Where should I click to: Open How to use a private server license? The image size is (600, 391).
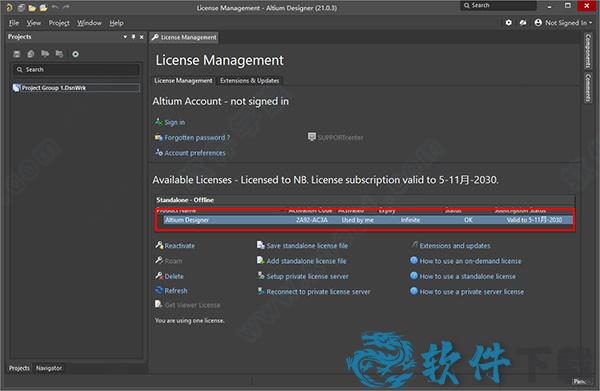472,292
